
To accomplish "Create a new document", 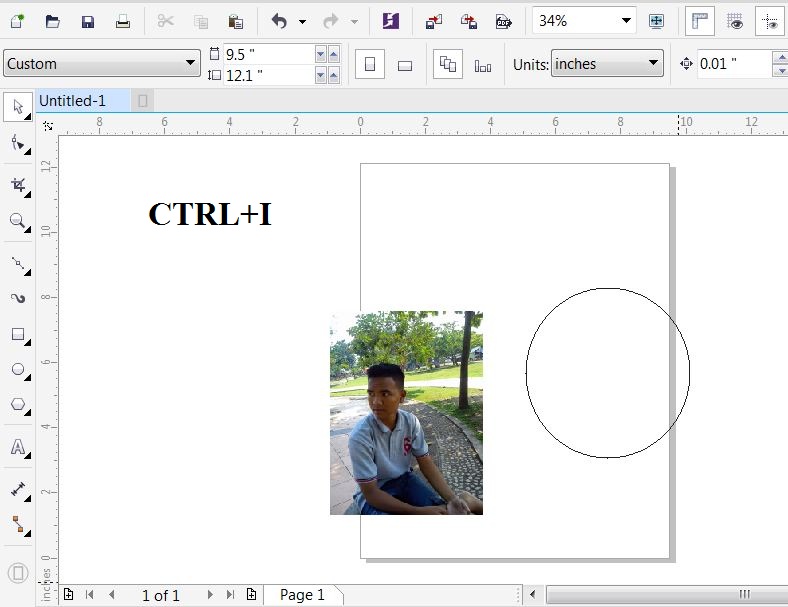I will point(17,21).
